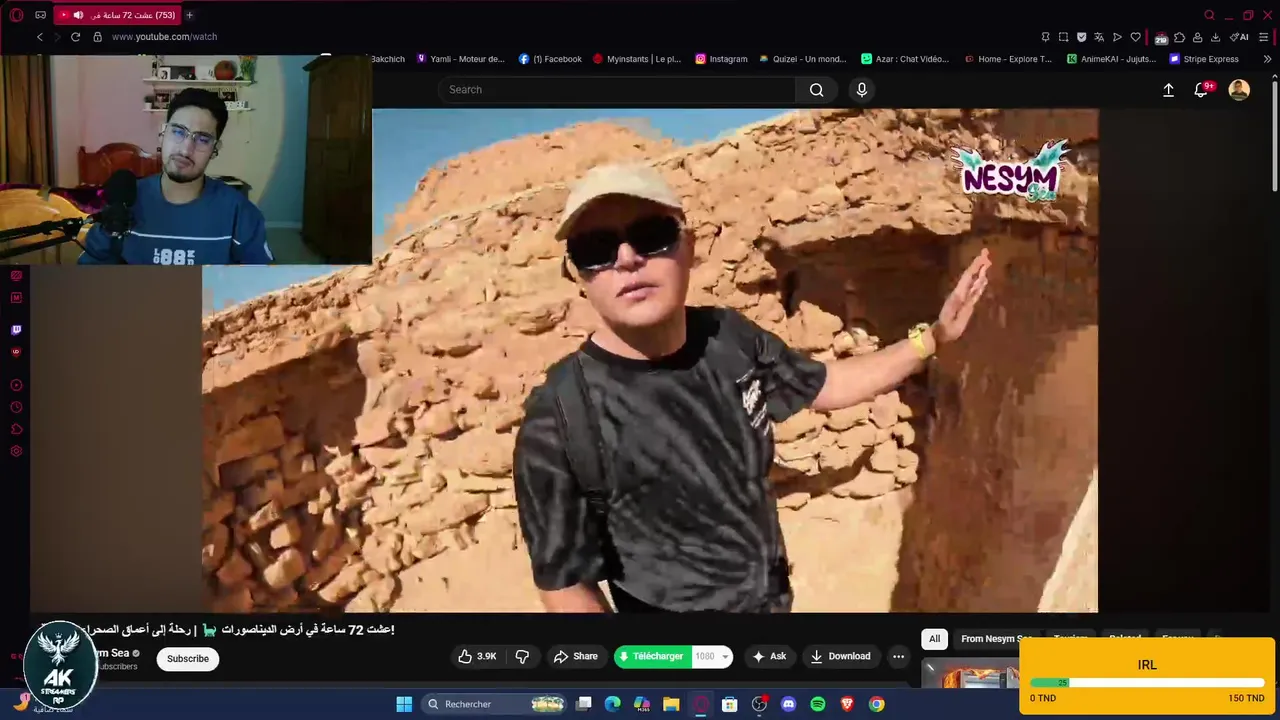Image resolution: width=1280 pixels, height=720 pixels.
Task: Click the browser toolbar heart icon
Action: [x=1135, y=37]
